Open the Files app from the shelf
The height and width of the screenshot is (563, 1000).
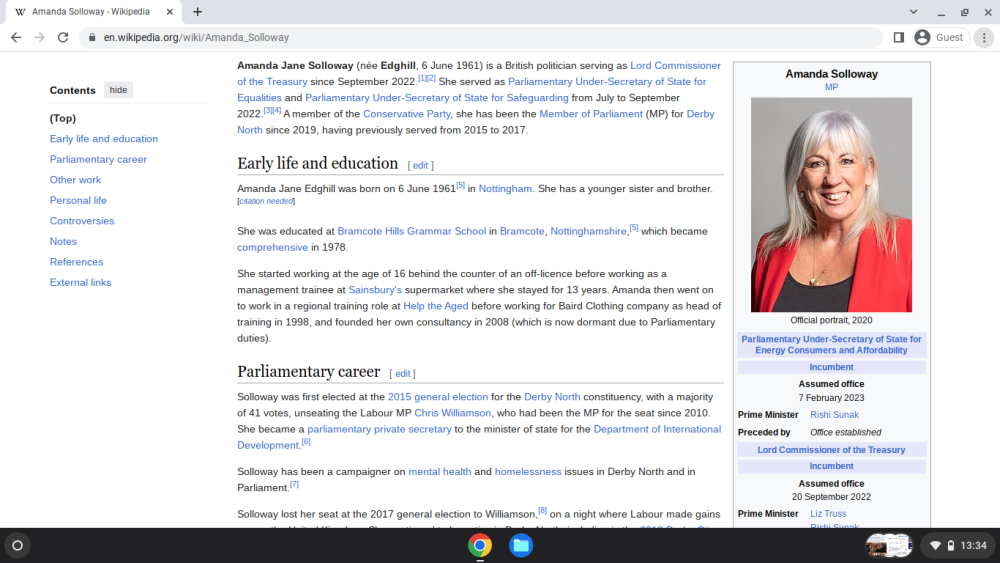pyautogui.click(x=520, y=545)
